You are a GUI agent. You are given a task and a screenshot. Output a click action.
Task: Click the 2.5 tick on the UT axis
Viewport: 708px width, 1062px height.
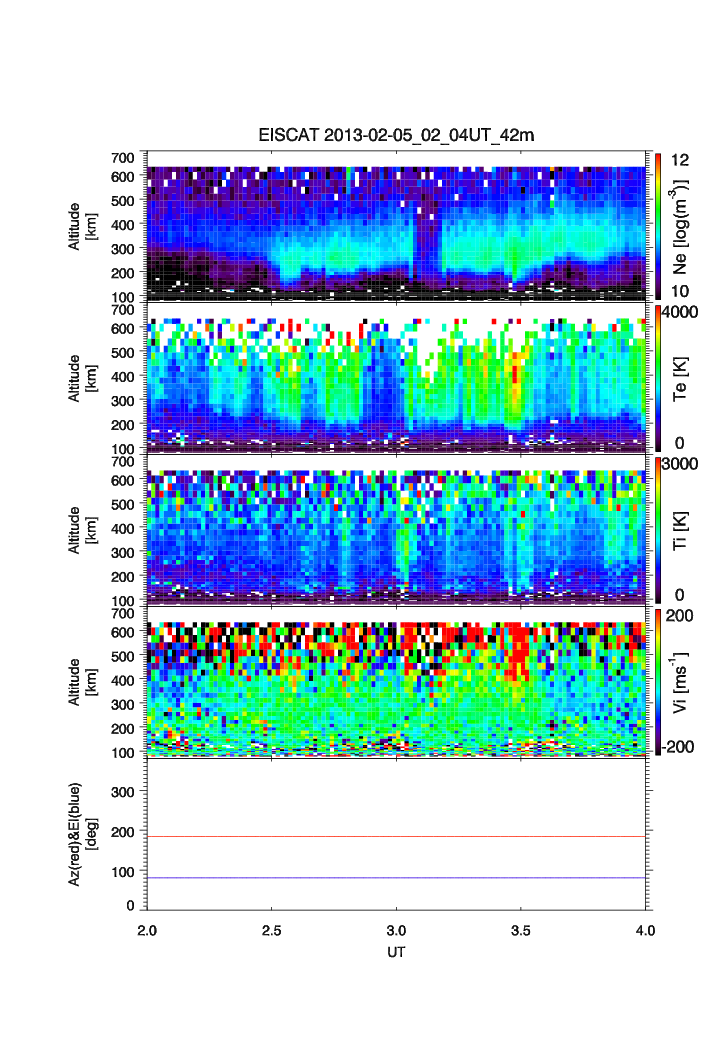tap(272, 931)
